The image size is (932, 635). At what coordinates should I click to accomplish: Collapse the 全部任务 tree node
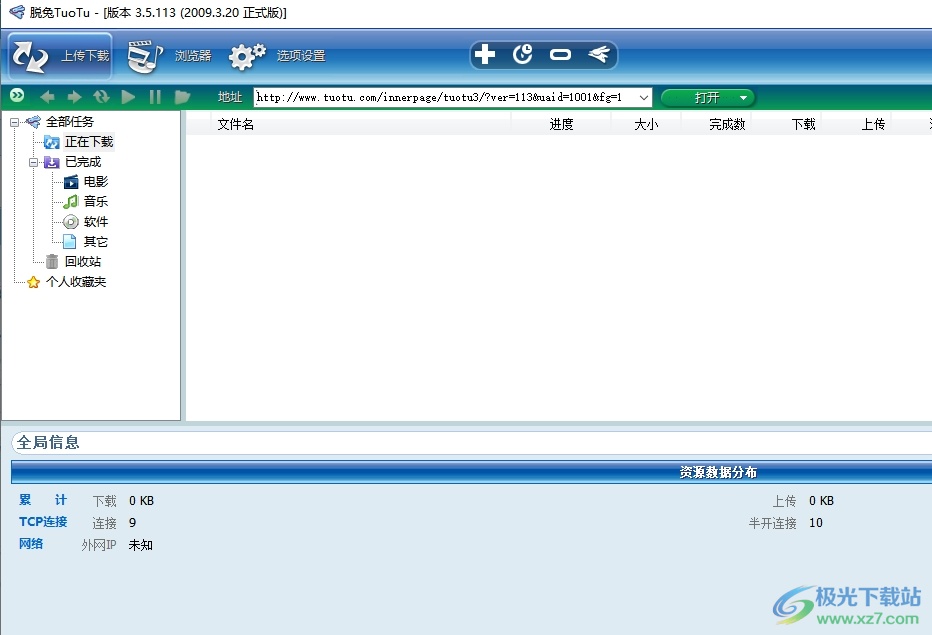pyautogui.click(x=14, y=122)
